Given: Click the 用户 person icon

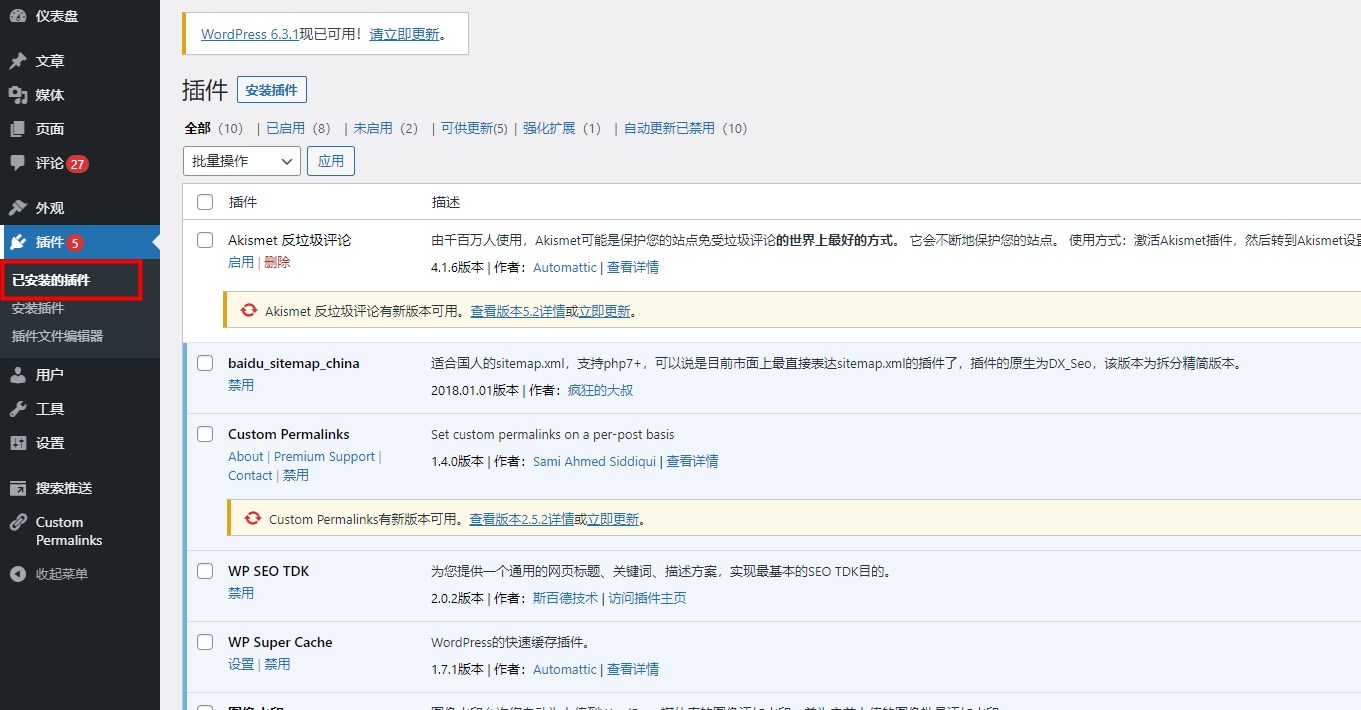Looking at the screenshot, I should [18, 375].
